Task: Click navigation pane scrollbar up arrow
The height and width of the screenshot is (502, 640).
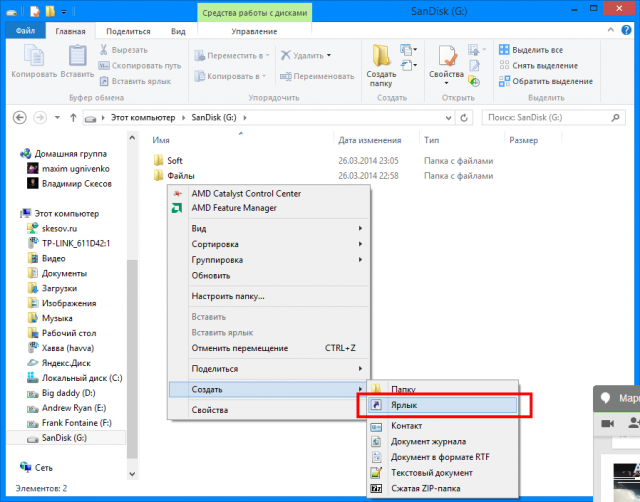Action: 132,138
